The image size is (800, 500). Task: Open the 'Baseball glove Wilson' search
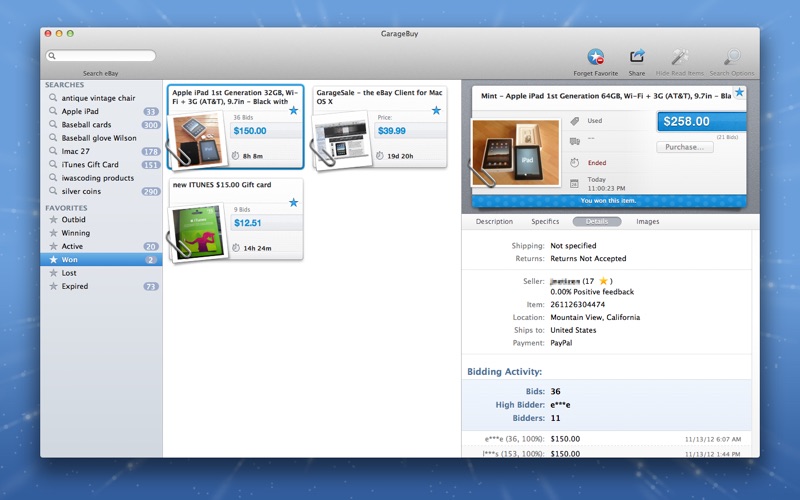click(x=101, y=138)
